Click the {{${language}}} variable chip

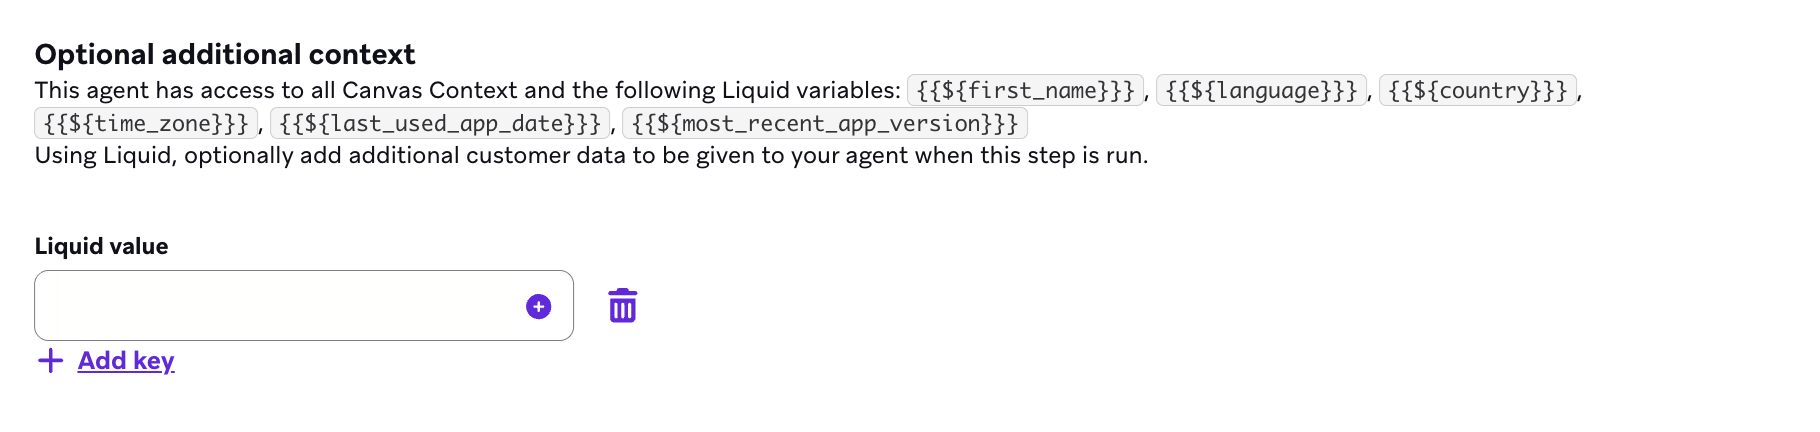pyautogui.click(x=1261, y=91)
